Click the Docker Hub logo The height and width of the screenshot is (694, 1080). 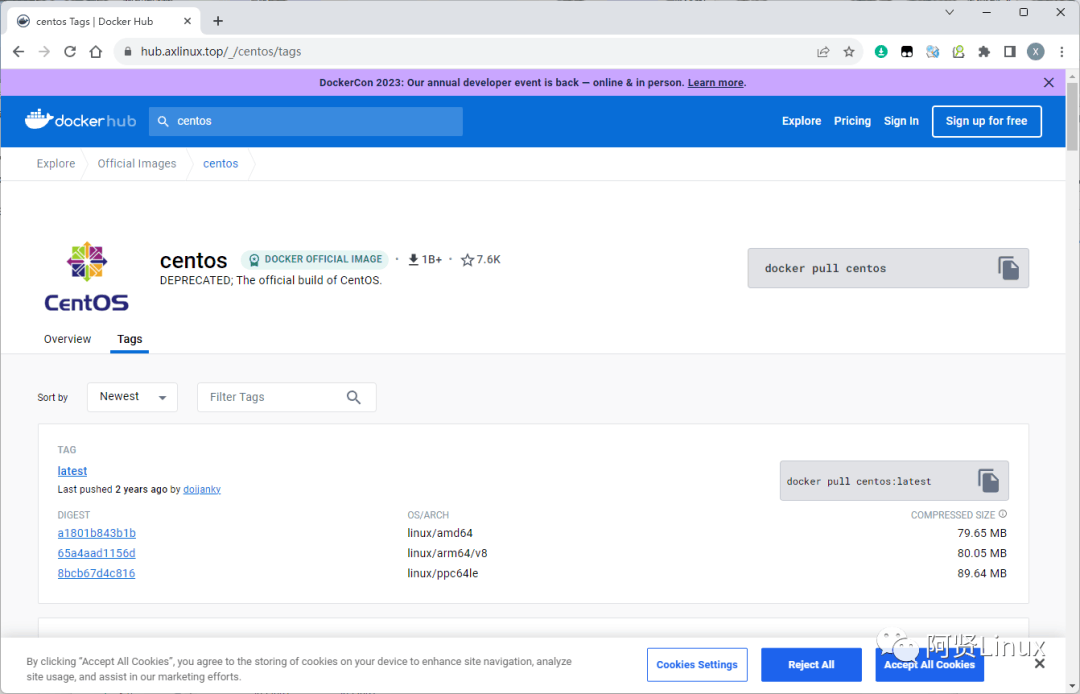click(81, 120)
